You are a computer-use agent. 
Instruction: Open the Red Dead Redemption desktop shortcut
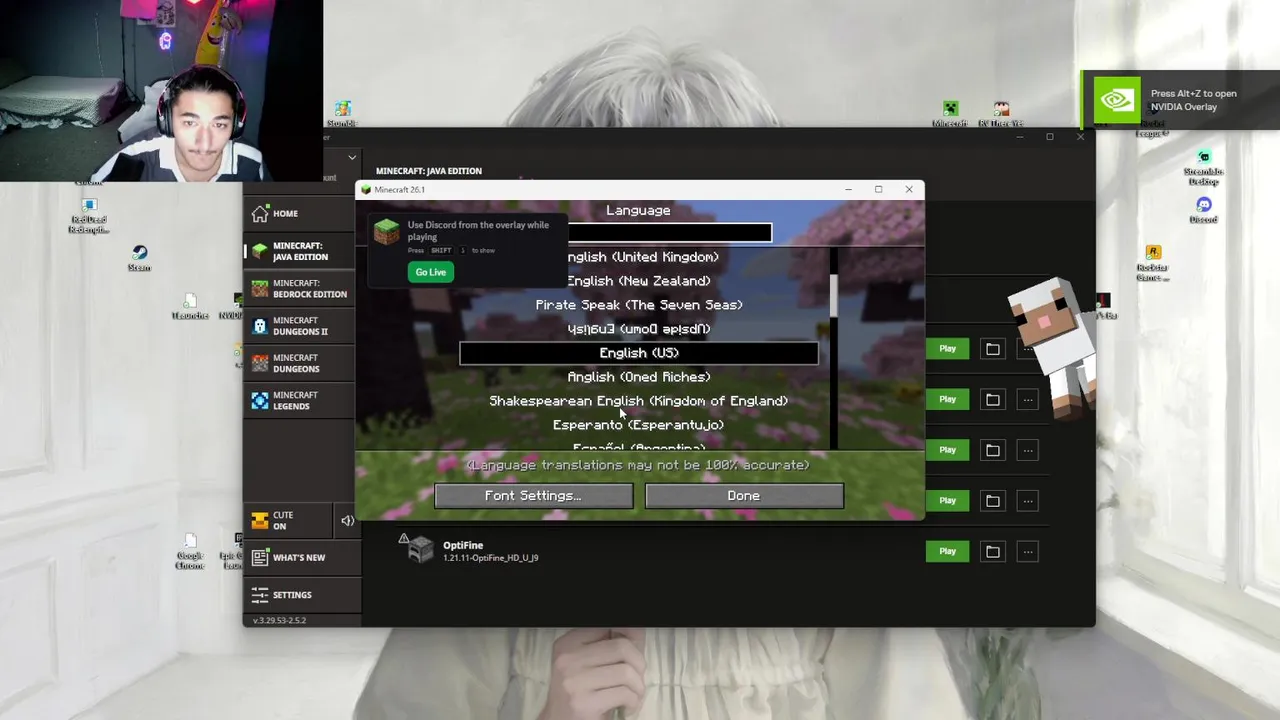(x=89, y=216)
